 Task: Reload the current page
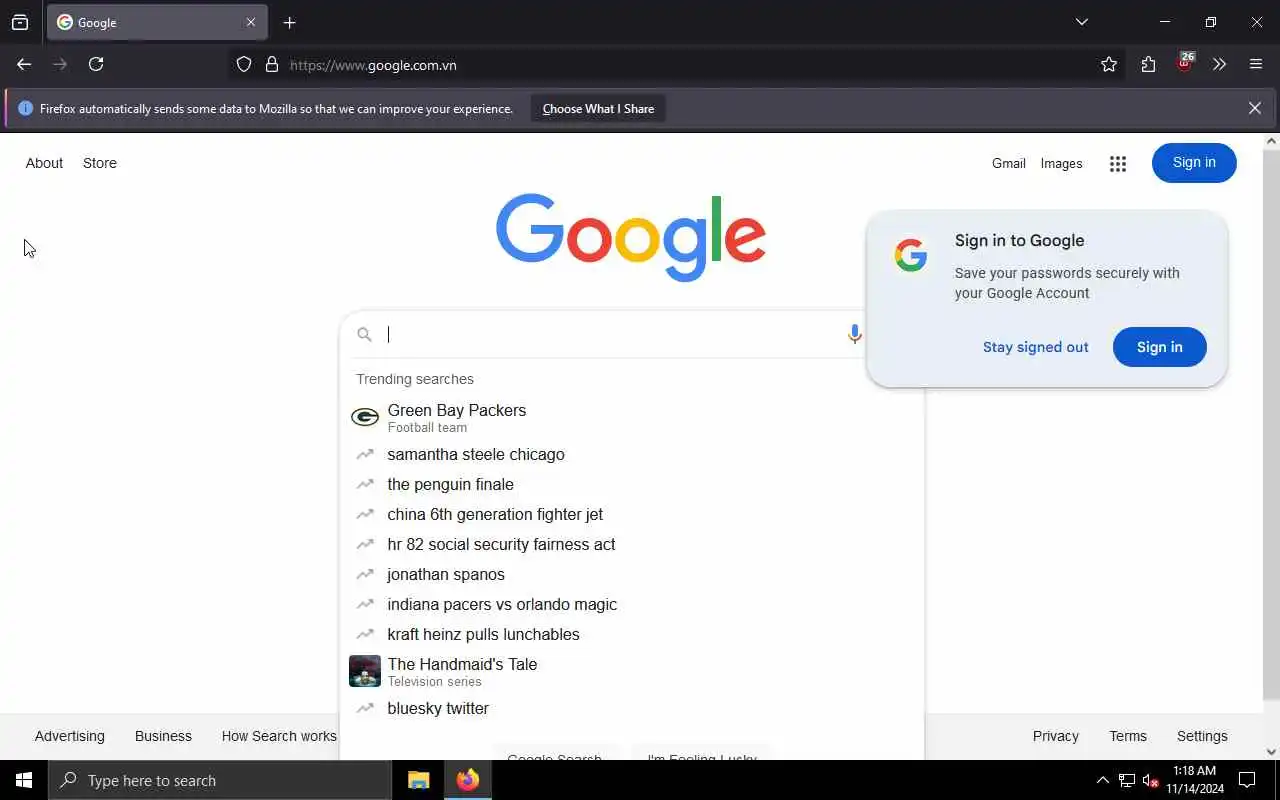(96, 64)
